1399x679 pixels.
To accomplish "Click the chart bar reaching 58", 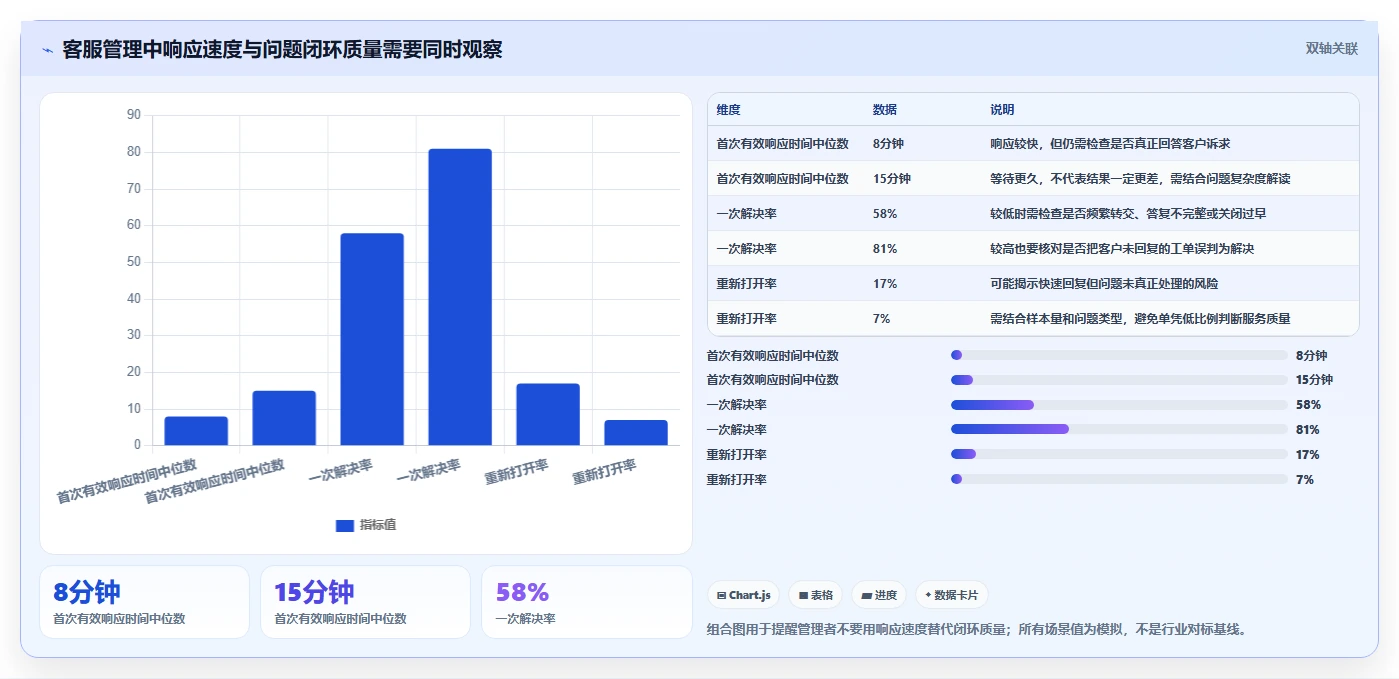I will [372, 339].
